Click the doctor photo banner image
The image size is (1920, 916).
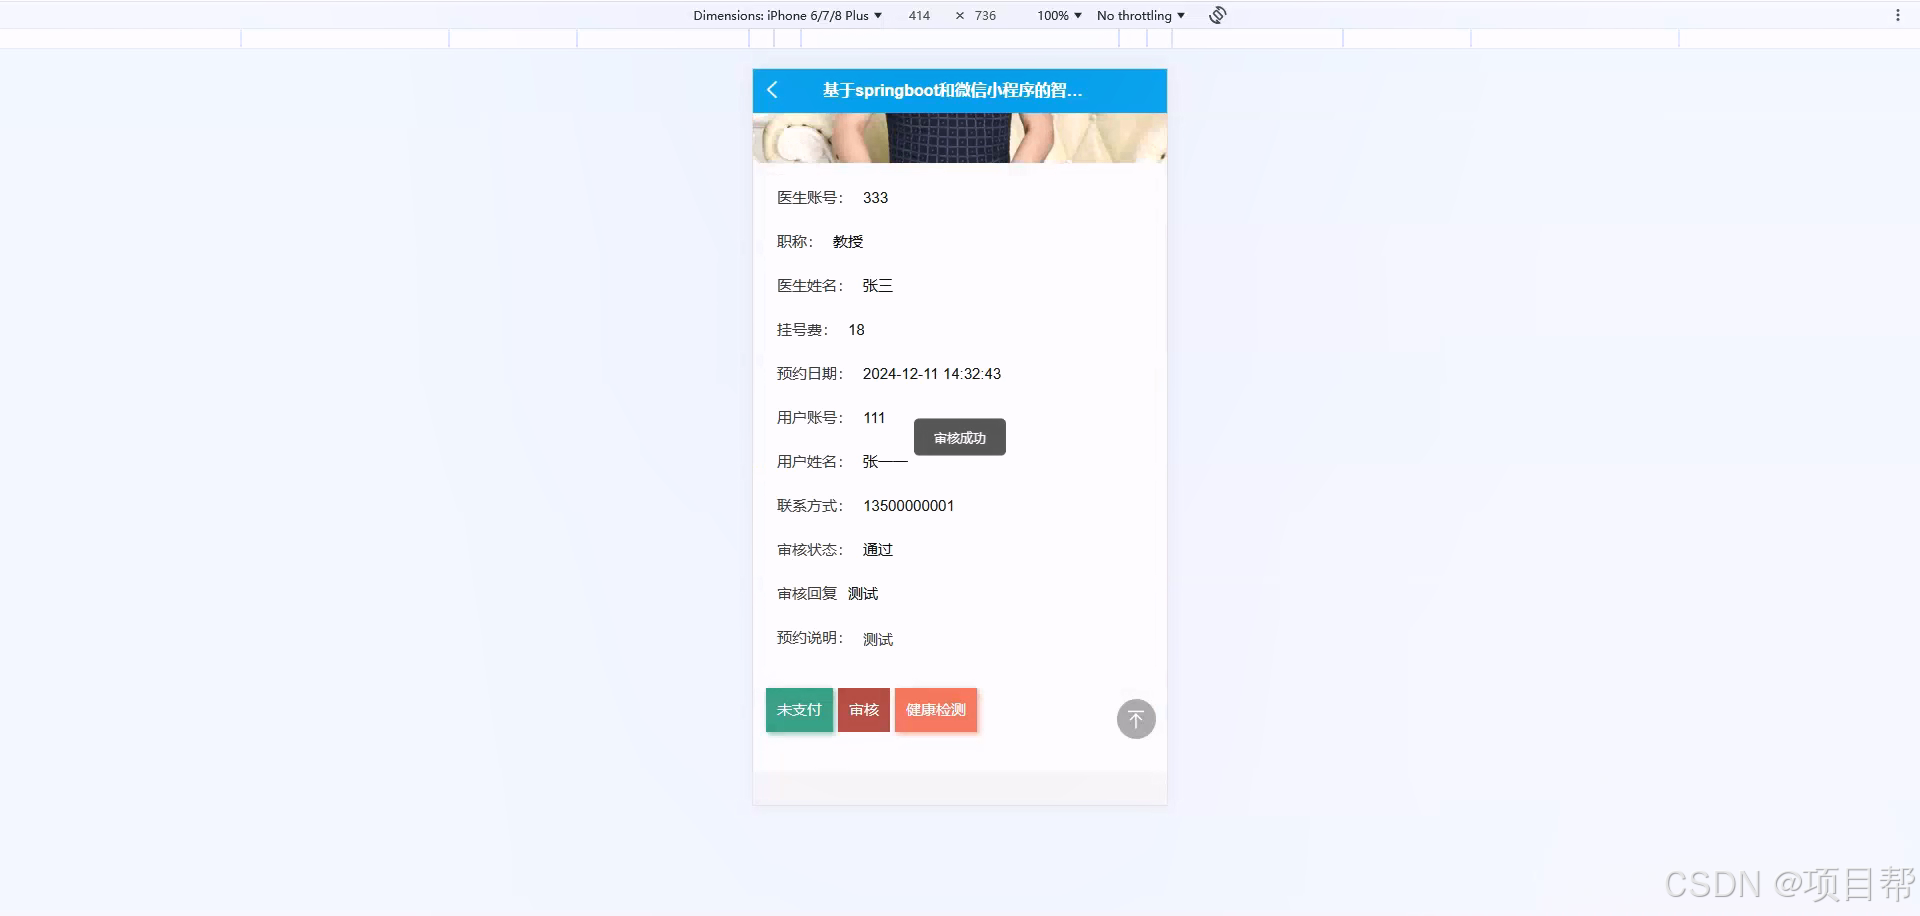click(x=959, y=138)
